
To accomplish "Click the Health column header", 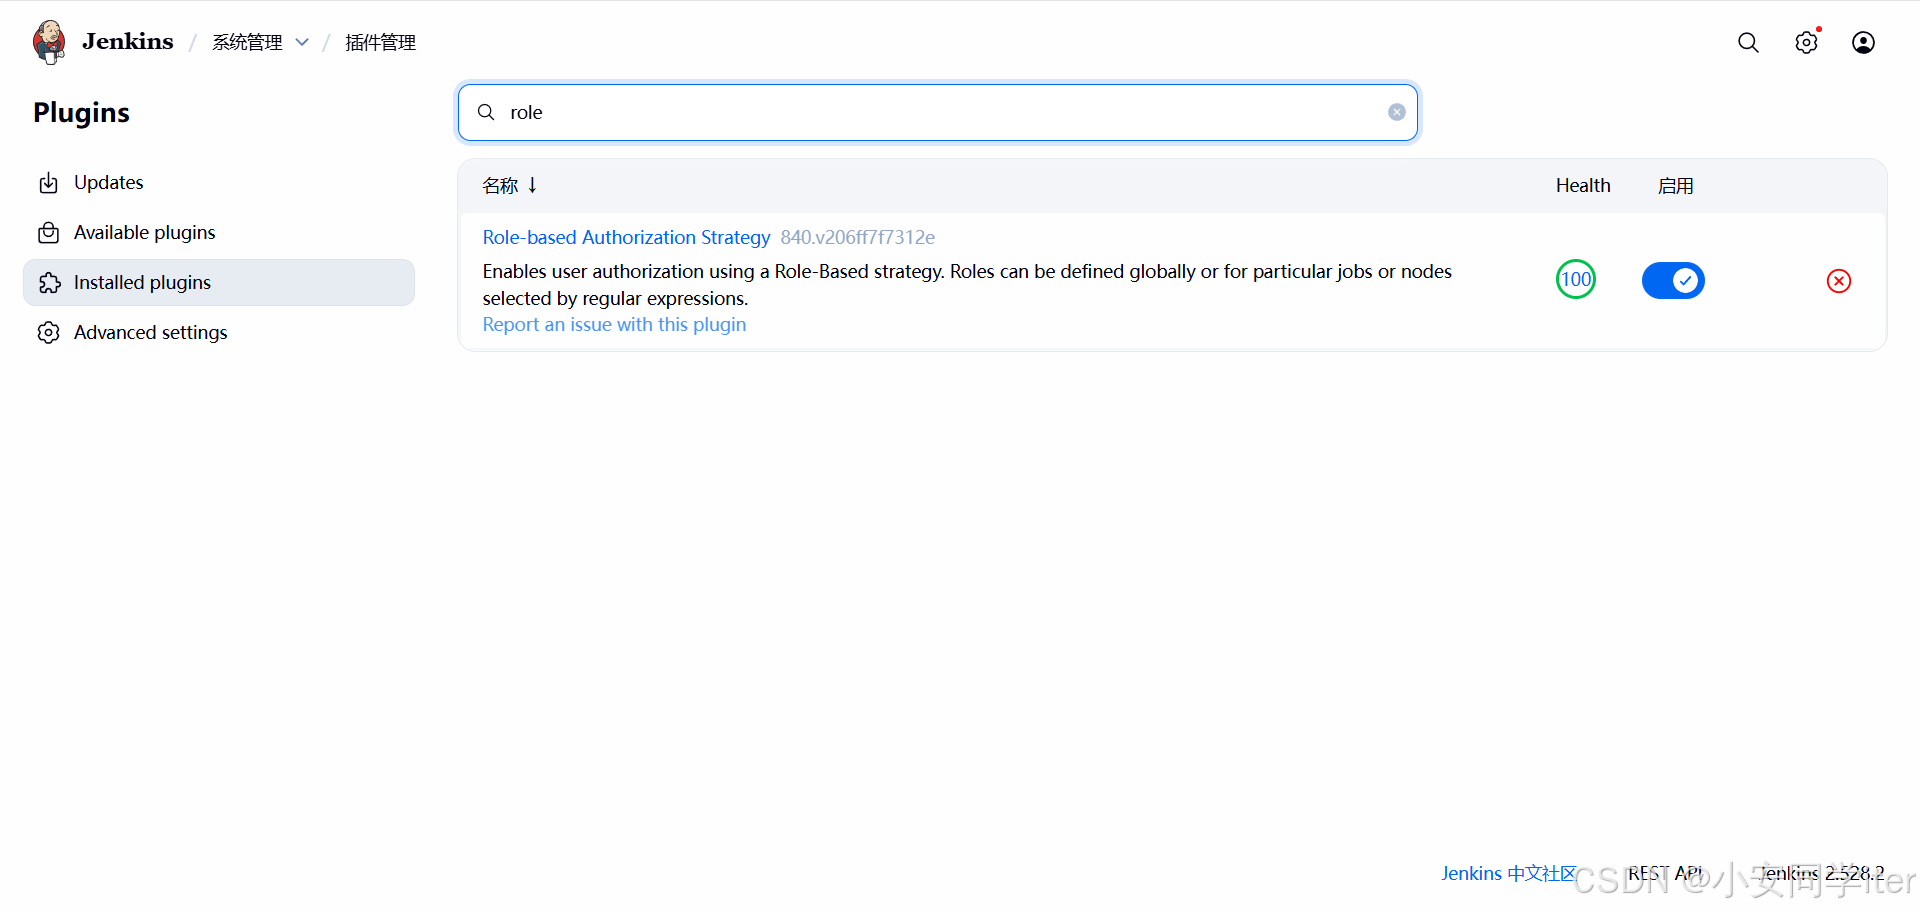I will point(1583,185).
